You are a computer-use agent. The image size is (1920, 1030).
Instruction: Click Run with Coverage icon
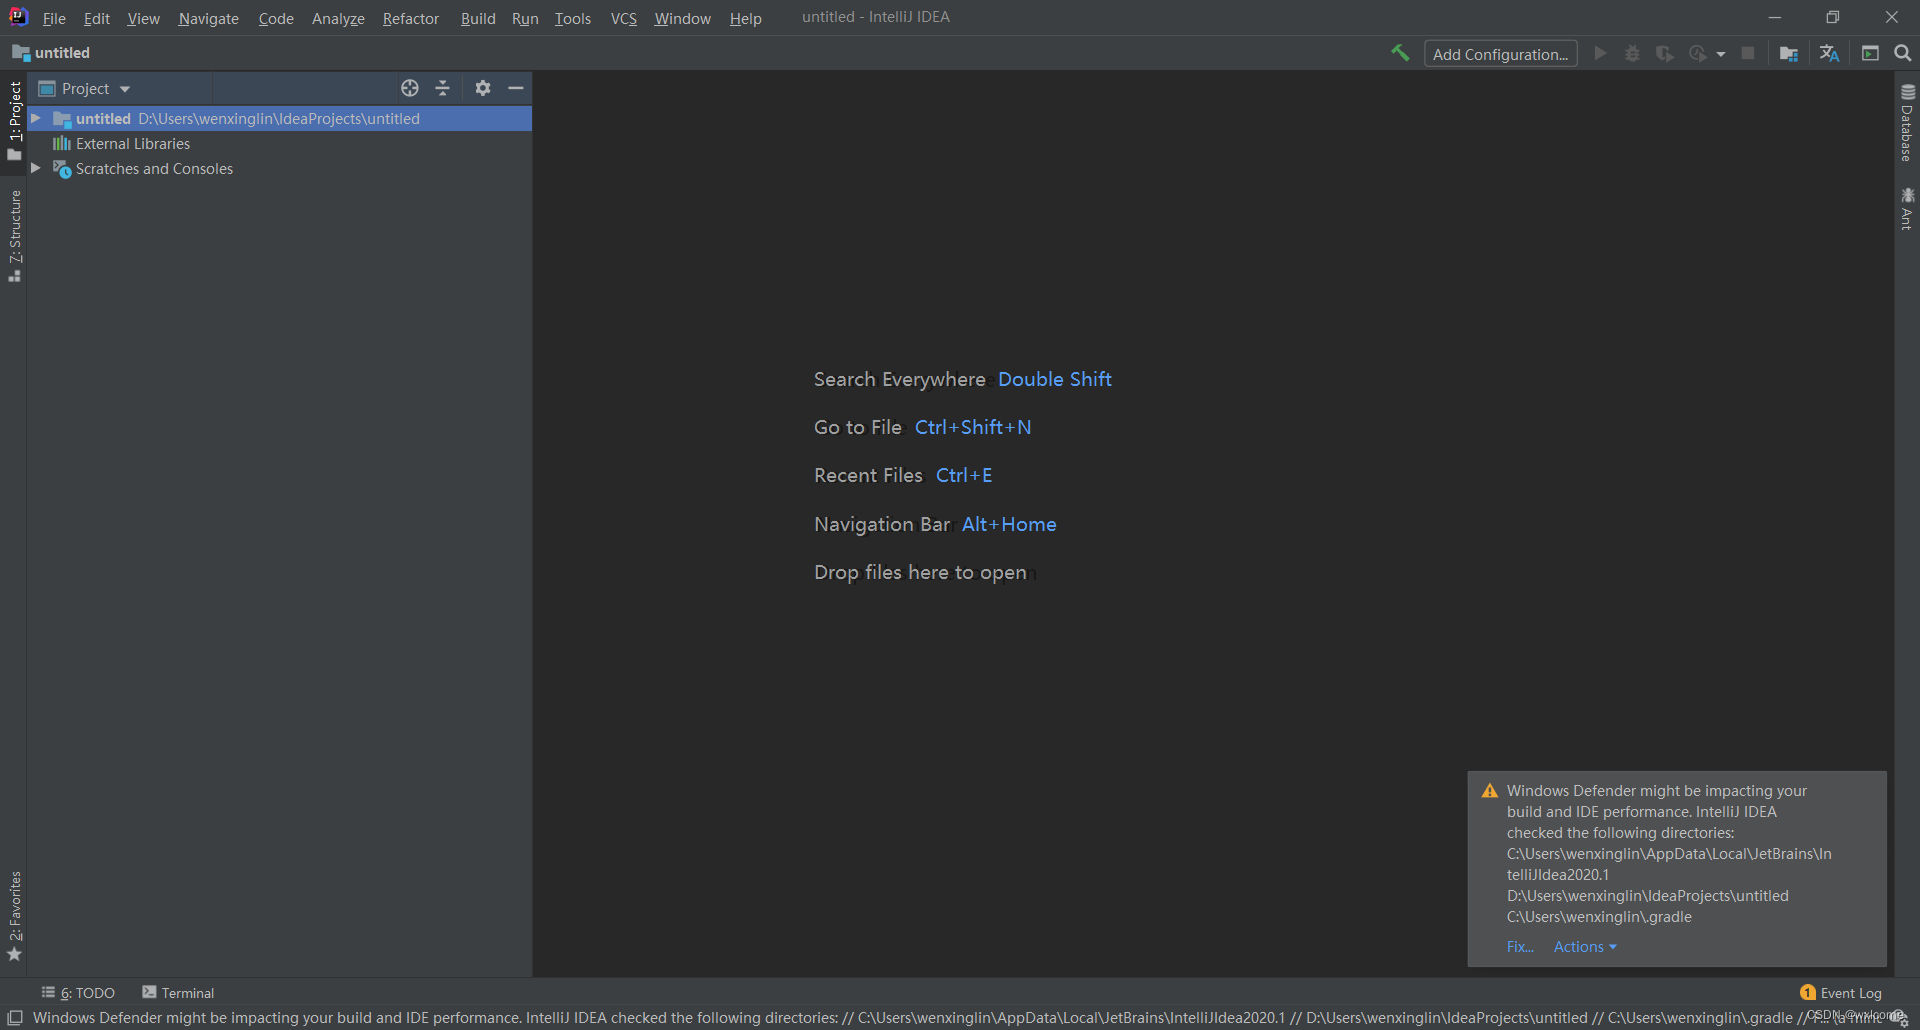pyautogui.click(x=1664, y=53)
